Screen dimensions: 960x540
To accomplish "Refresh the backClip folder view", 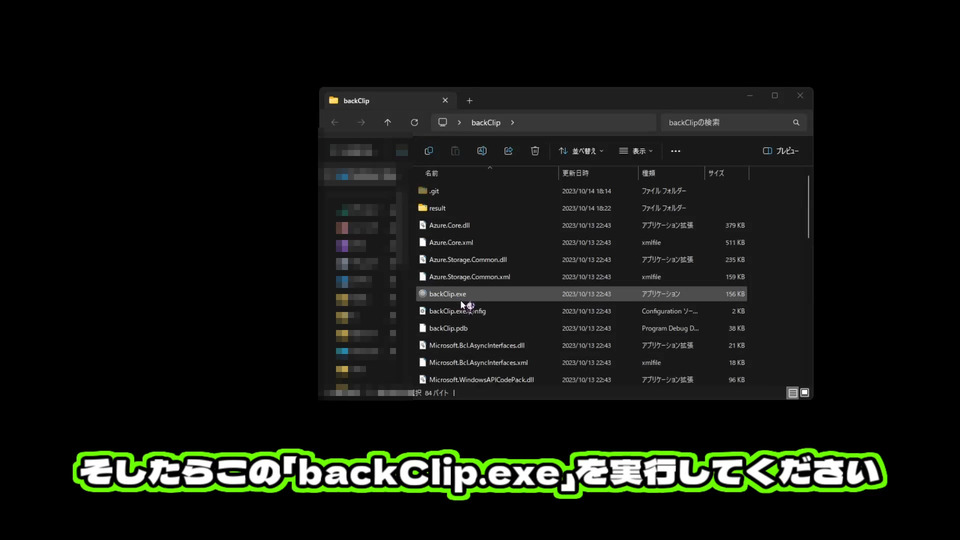I will (x=414, y=122).
